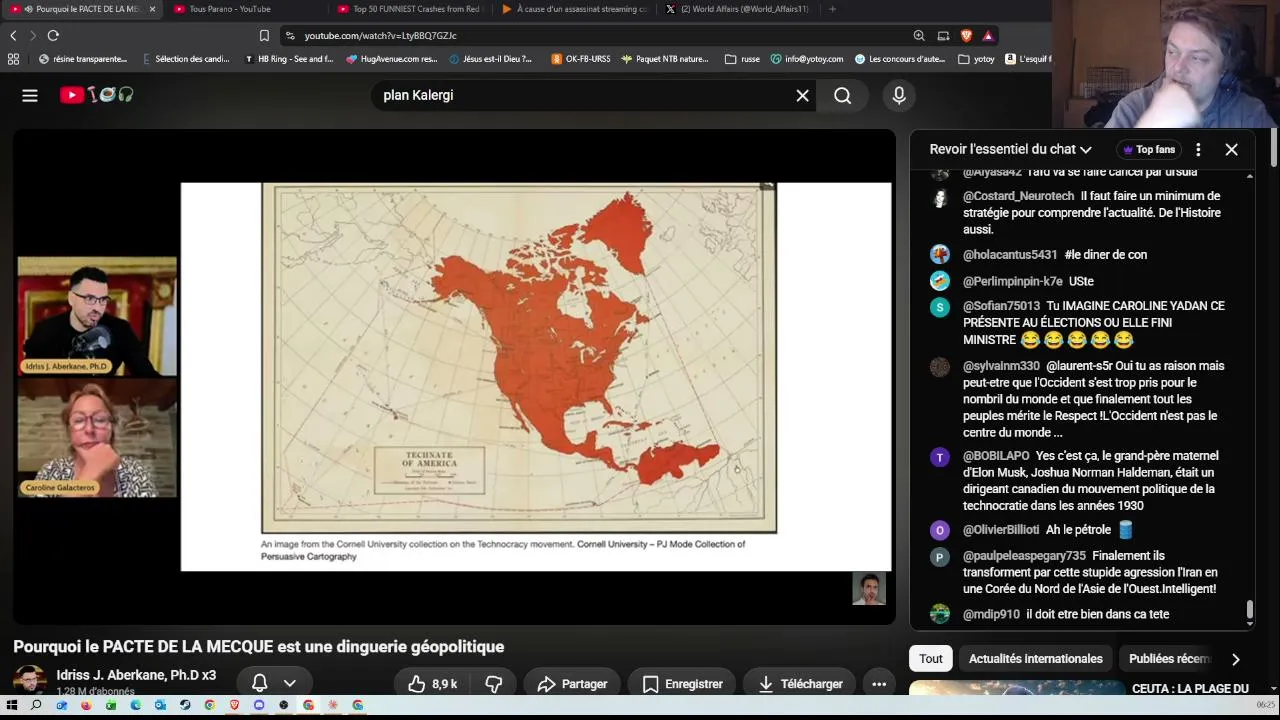This screenshot has height=720, width=1280.
Task: Open the 'yotoy' bookmarks folder
Action: tap(976, 59)
